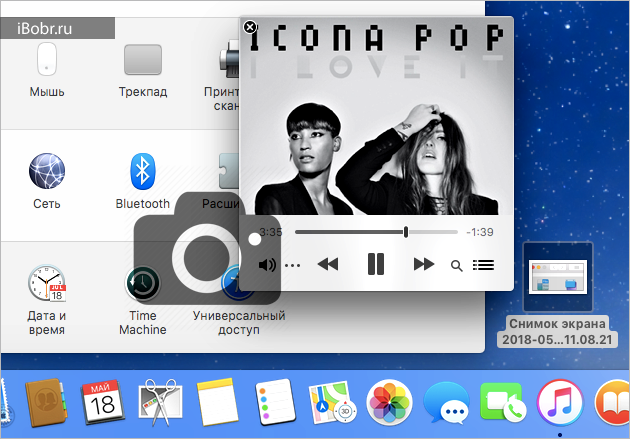
Task: Open the Трекпад preferences pane
Action: (x=143, y=60)
